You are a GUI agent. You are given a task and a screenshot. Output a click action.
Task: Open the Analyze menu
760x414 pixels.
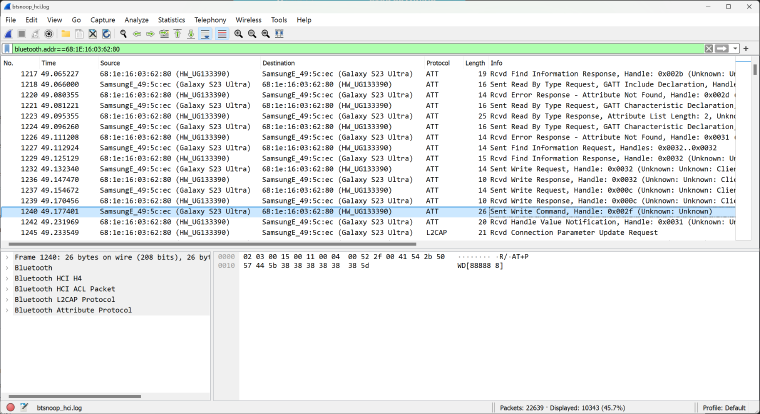pyautogui.click(x=137, y=20)
